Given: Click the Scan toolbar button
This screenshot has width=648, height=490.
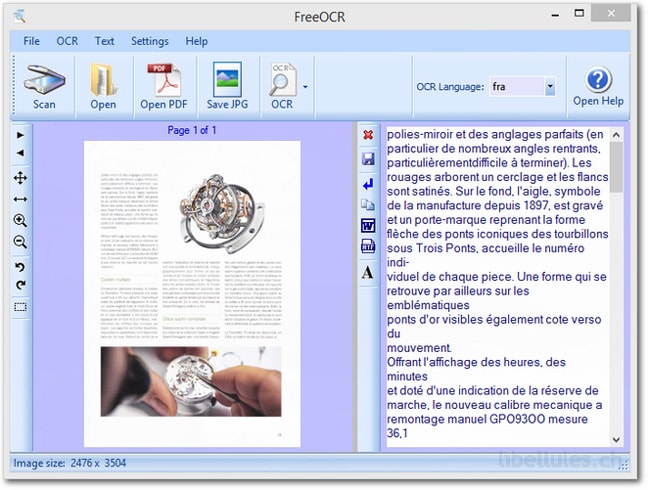Looking at the screenshot, I should 44,87.
